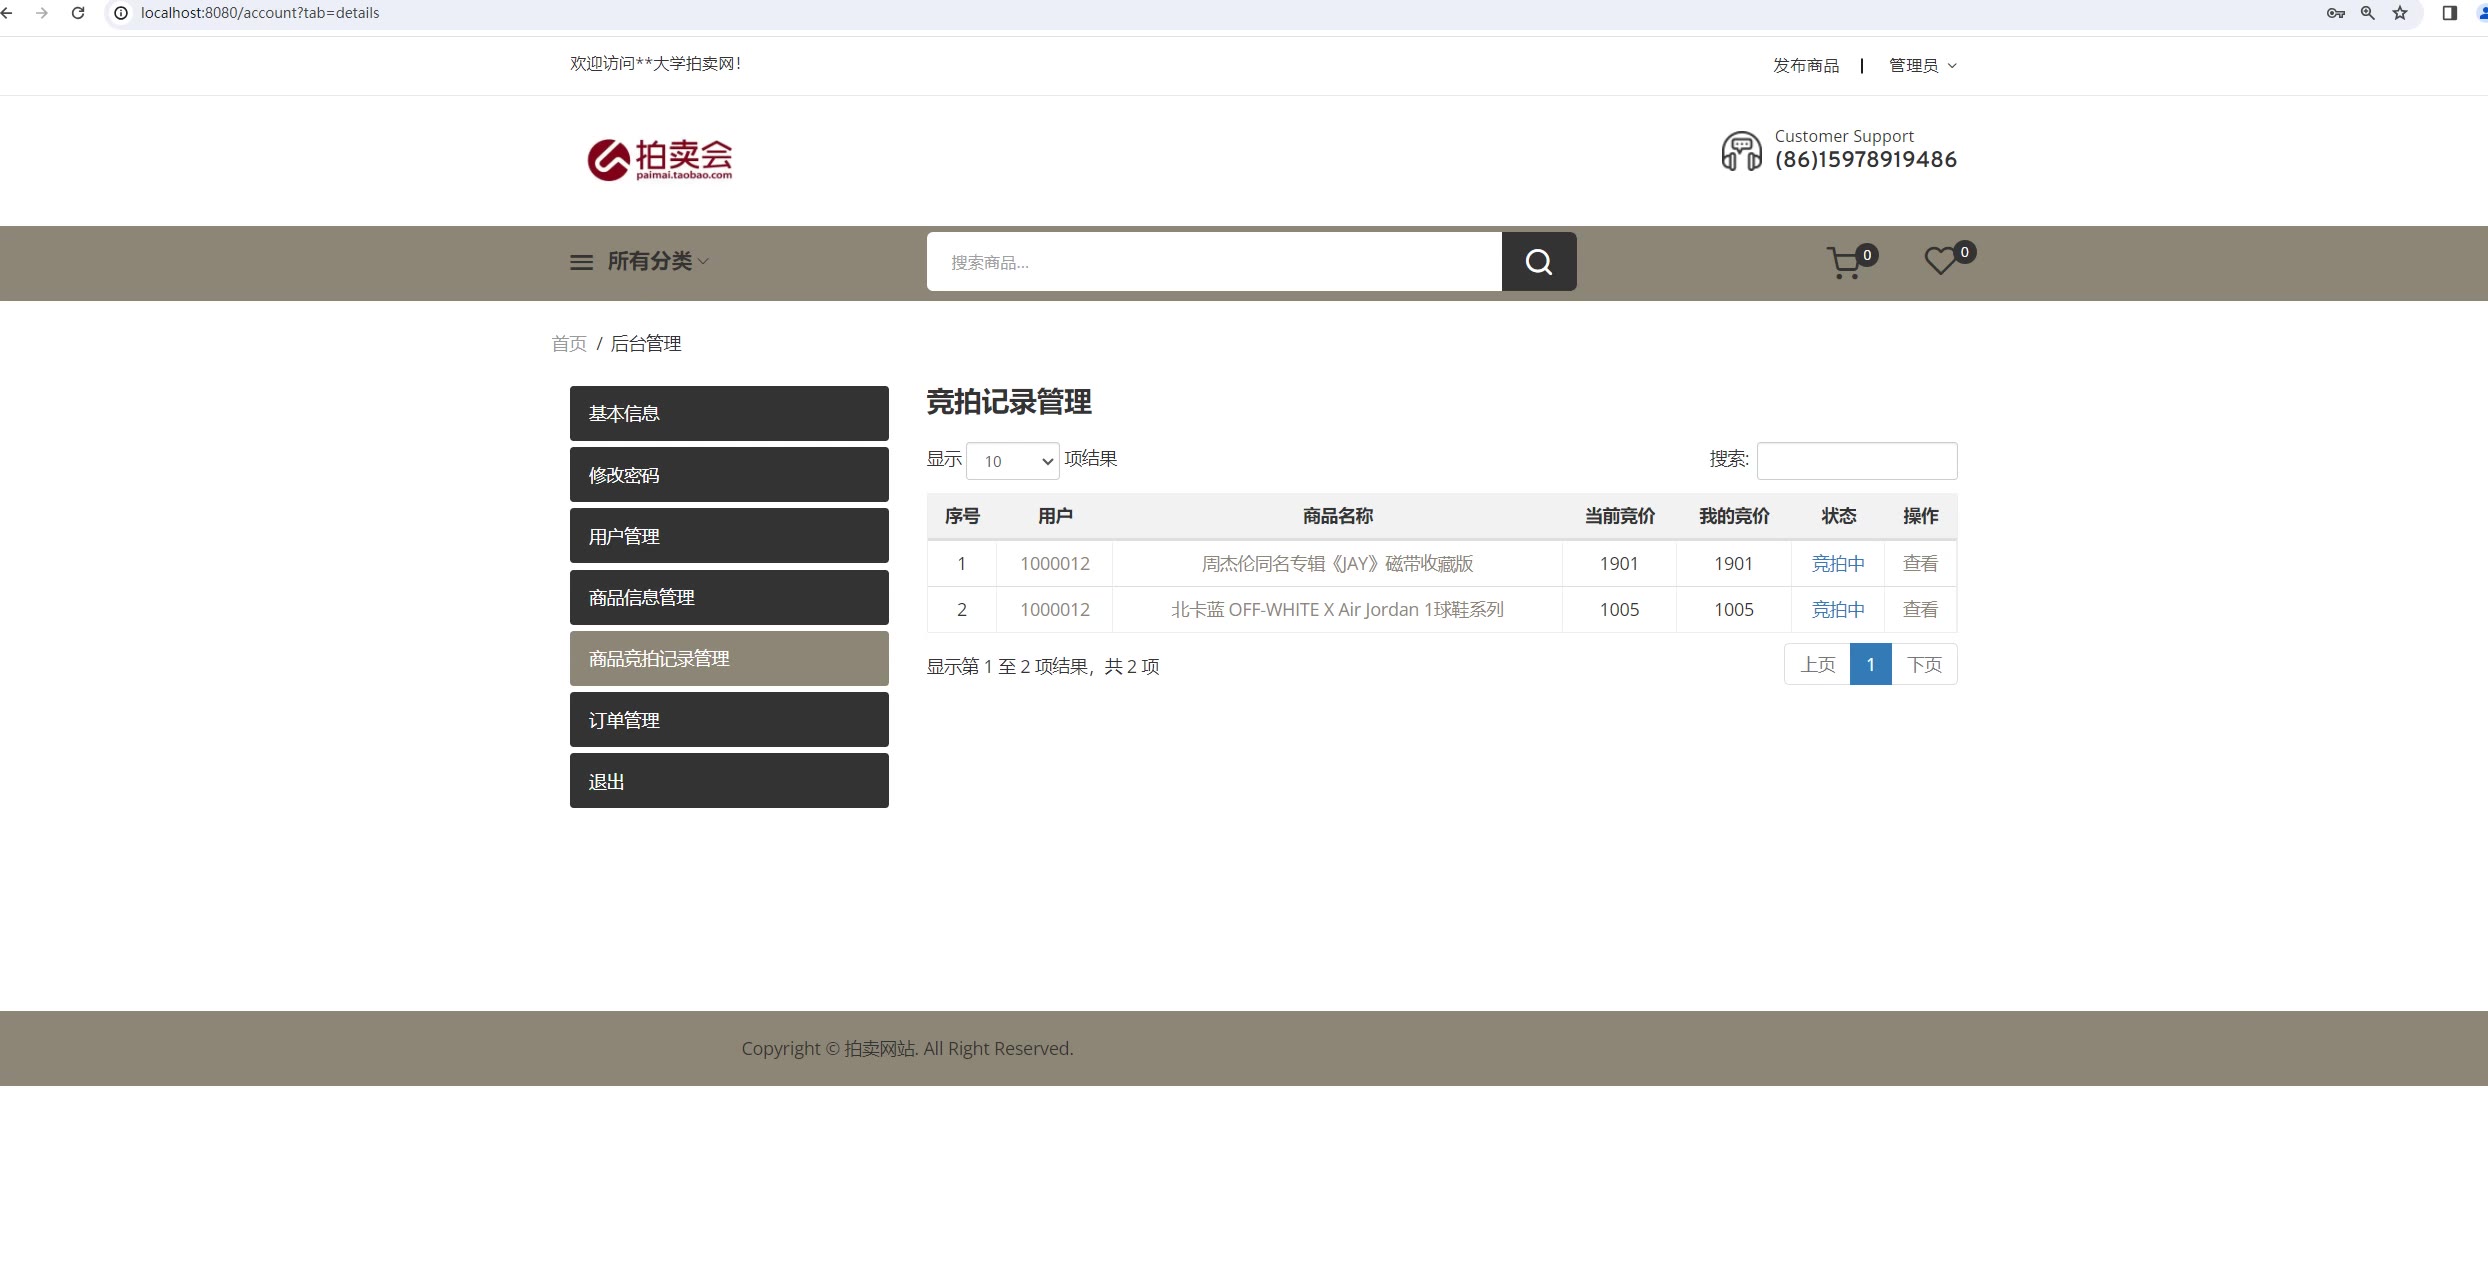Click the hamburger menu icon beside 所有分类

pos(581,262)
